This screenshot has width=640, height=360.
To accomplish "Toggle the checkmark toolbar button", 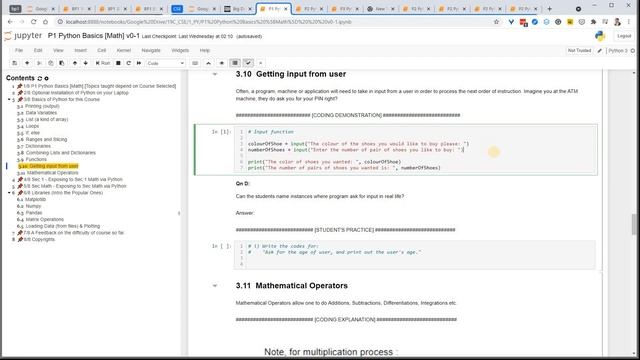I will [248, 63].
